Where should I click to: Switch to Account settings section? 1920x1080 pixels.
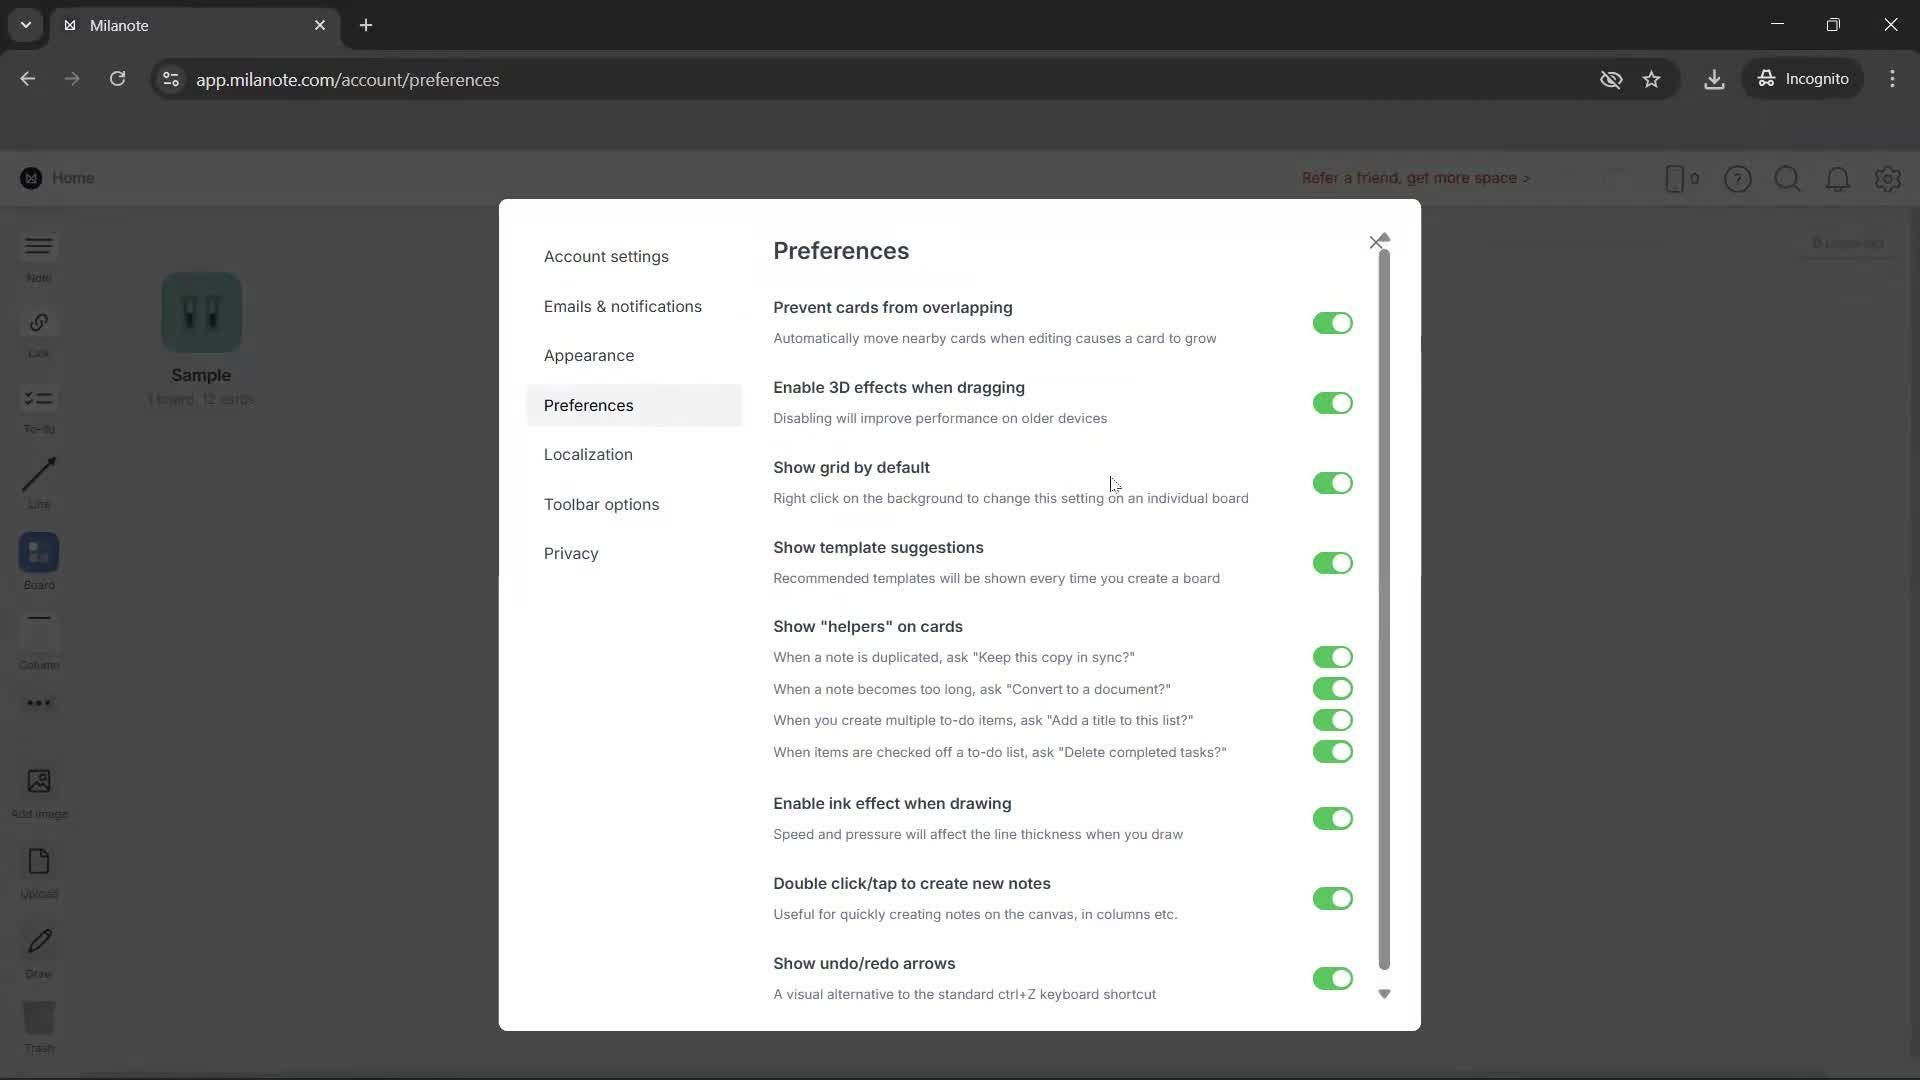click(x=607, y=256)
